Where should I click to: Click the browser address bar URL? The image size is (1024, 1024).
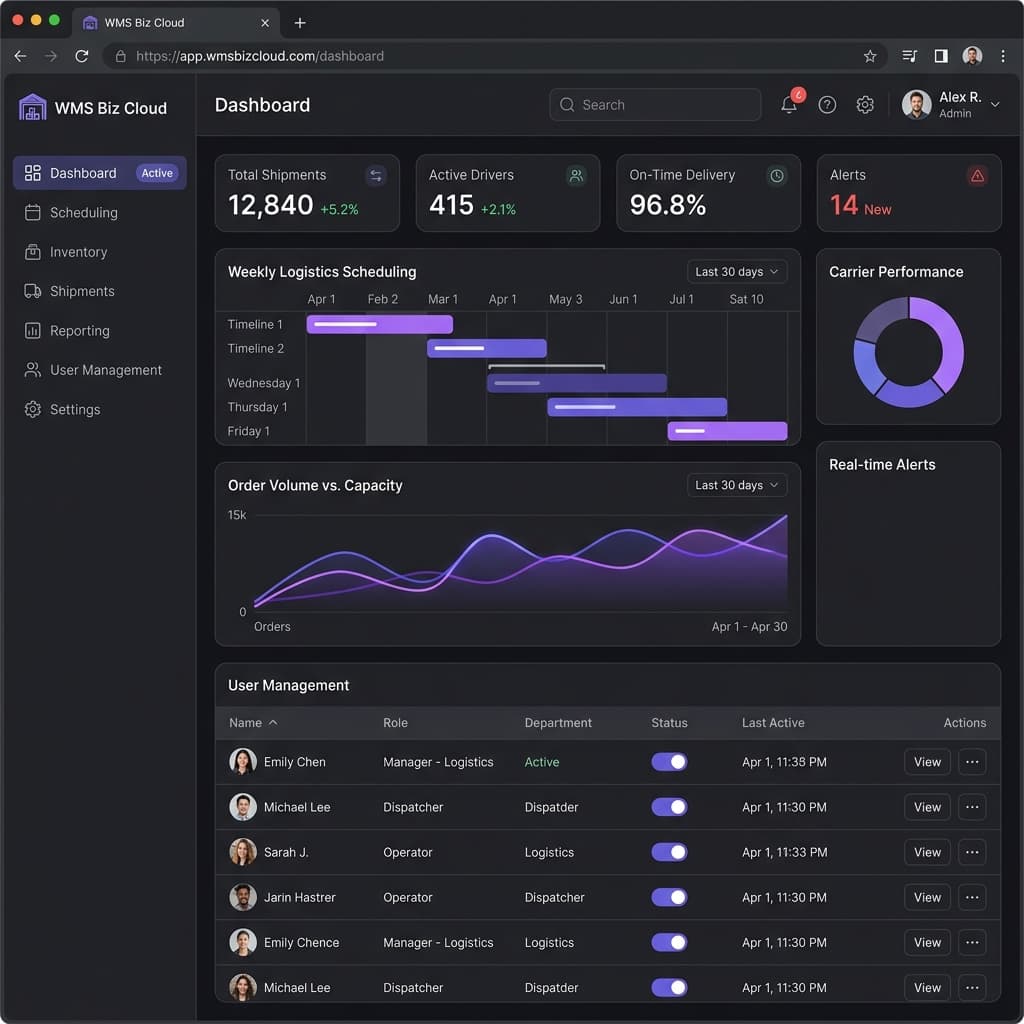click(260, 56)
